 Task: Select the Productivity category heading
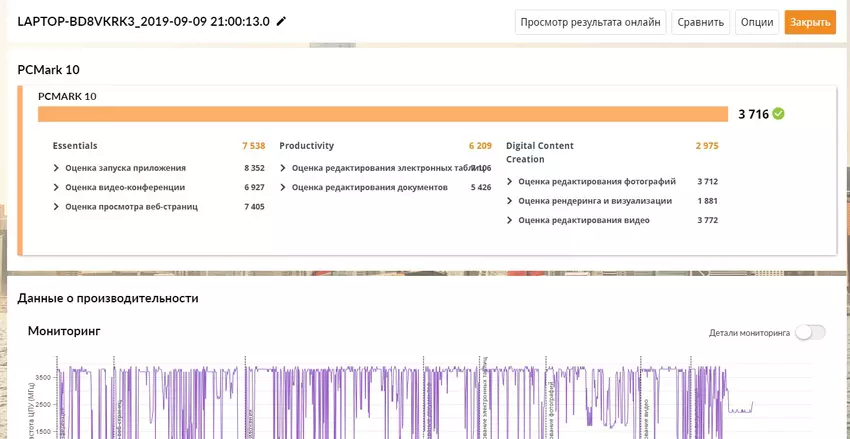(306, 146)
